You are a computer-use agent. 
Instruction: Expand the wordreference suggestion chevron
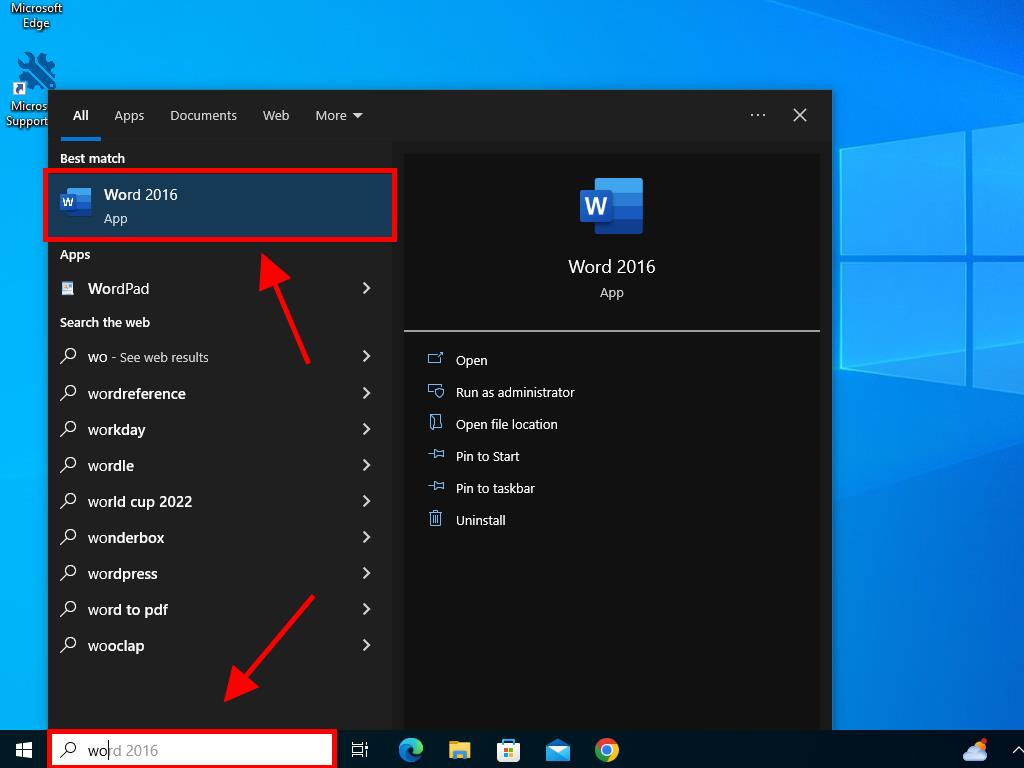pos(366,393)
